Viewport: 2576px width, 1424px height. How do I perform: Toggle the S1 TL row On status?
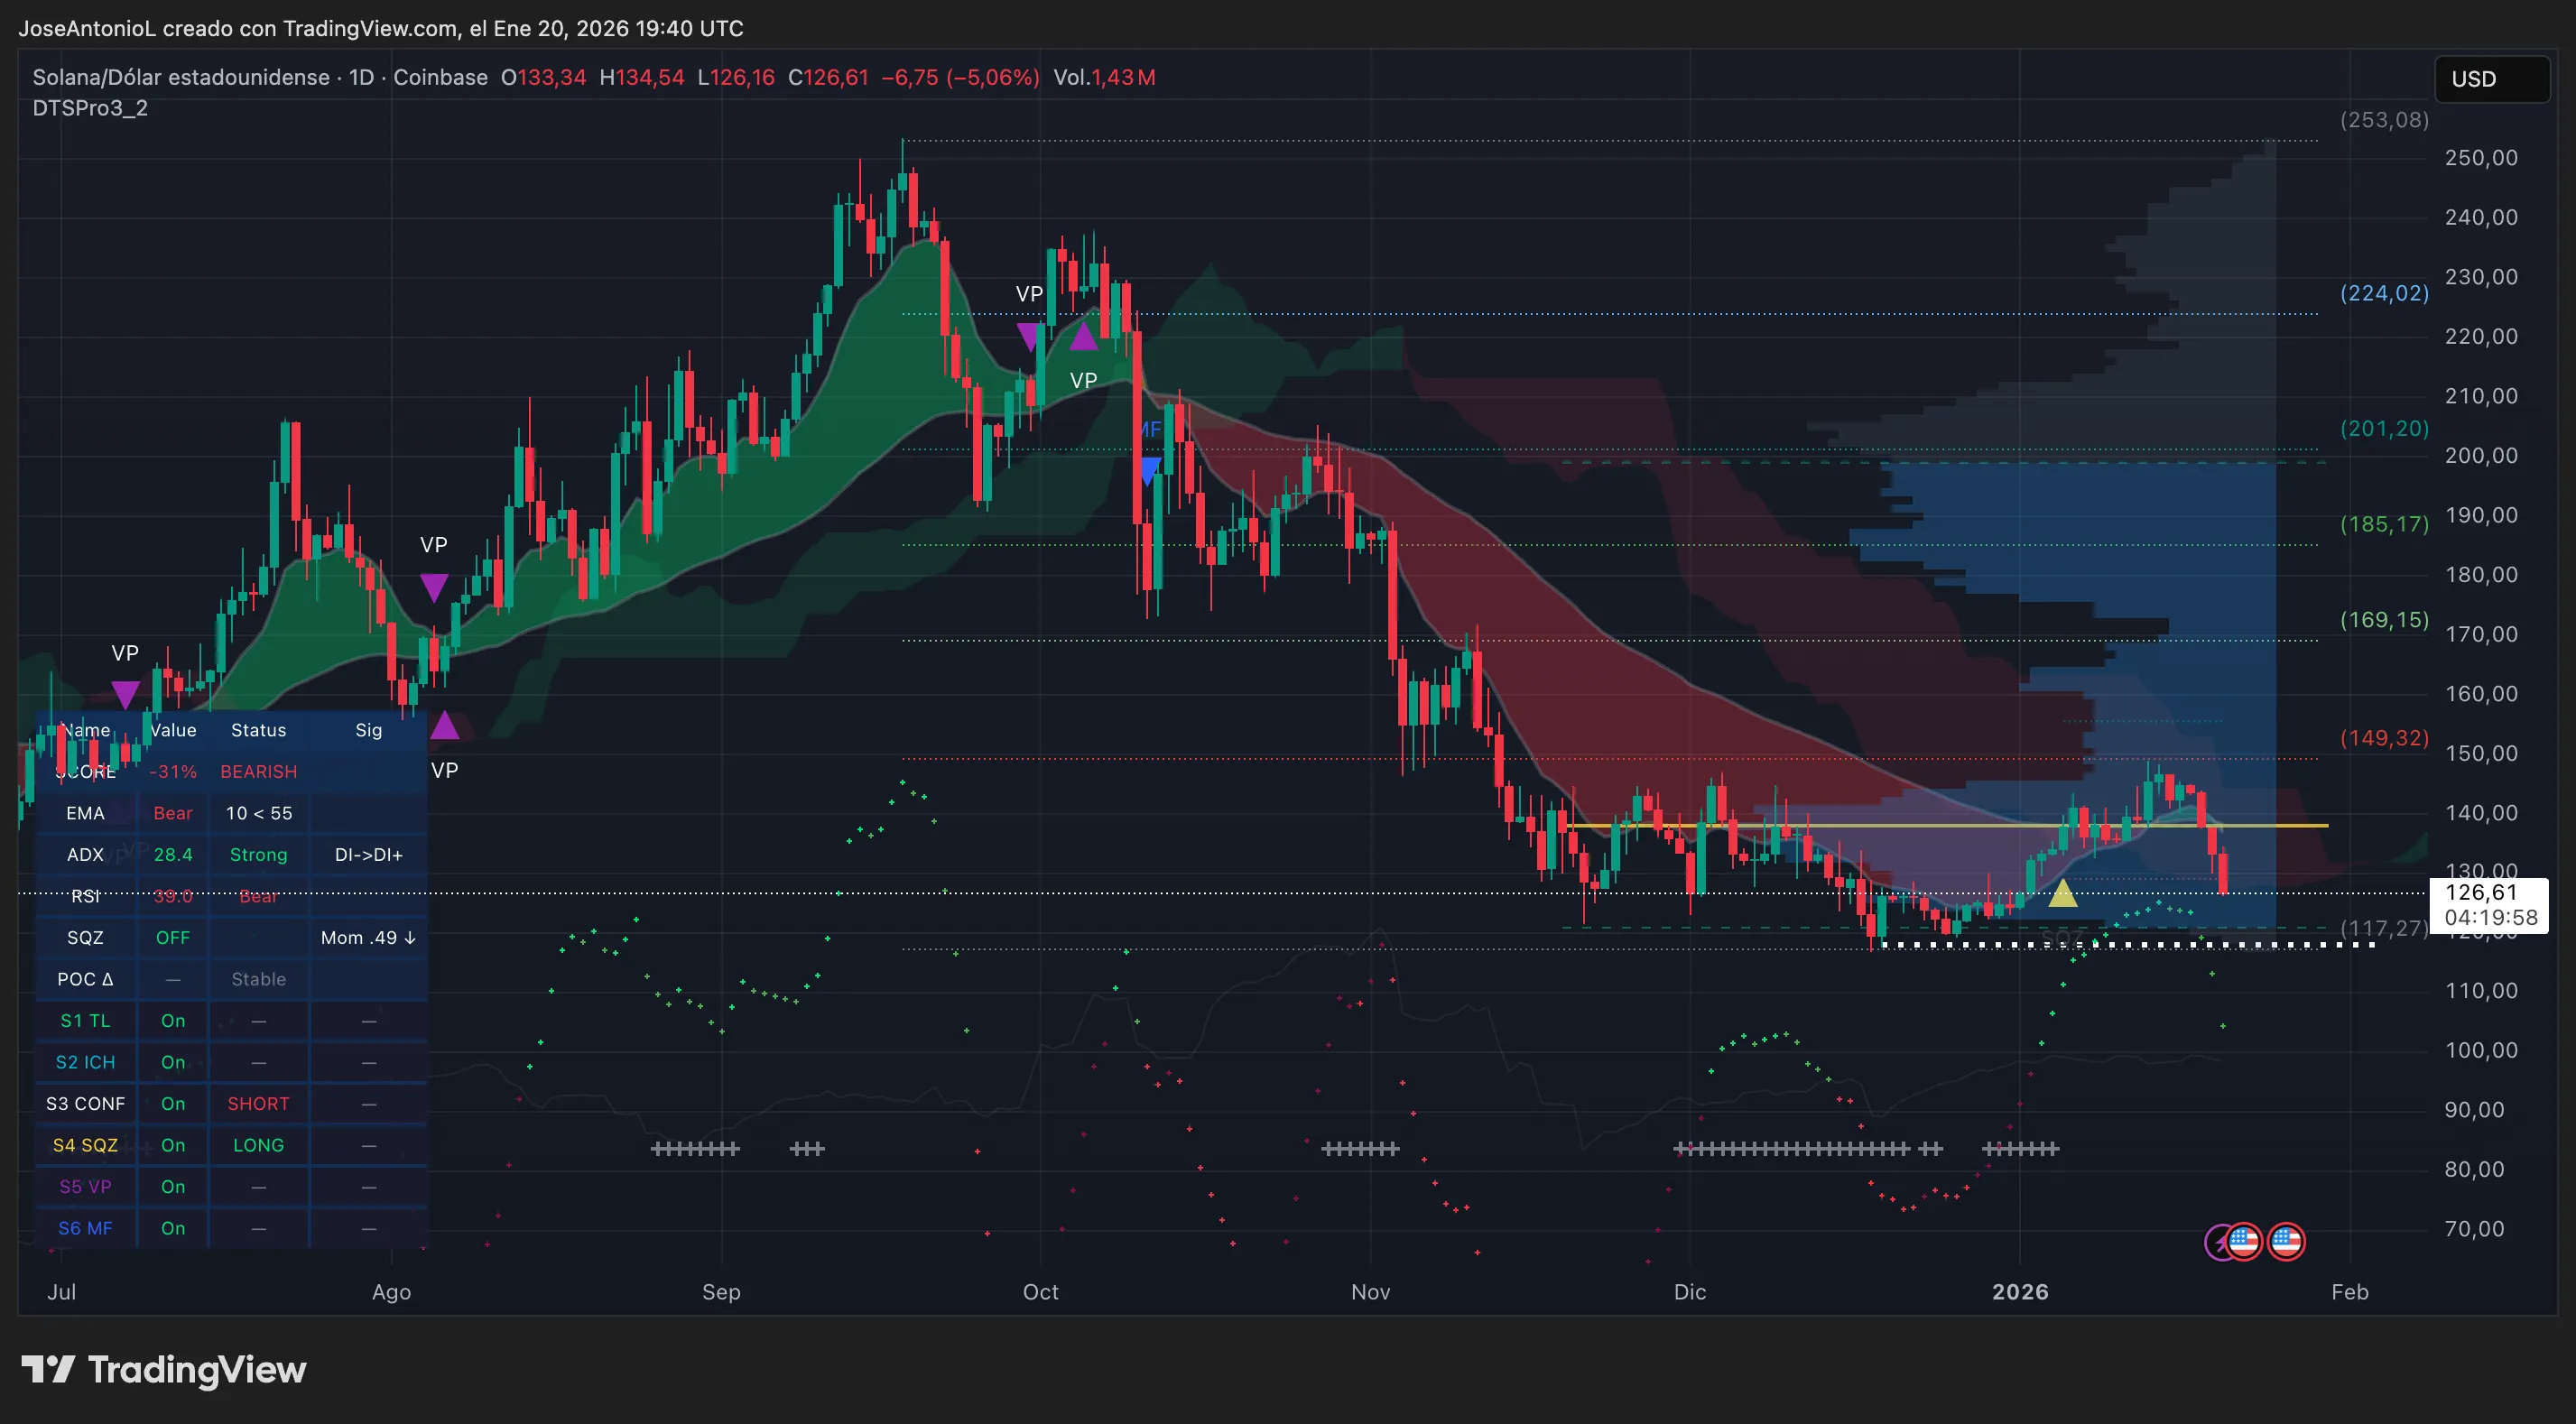tap(172, 1020)
